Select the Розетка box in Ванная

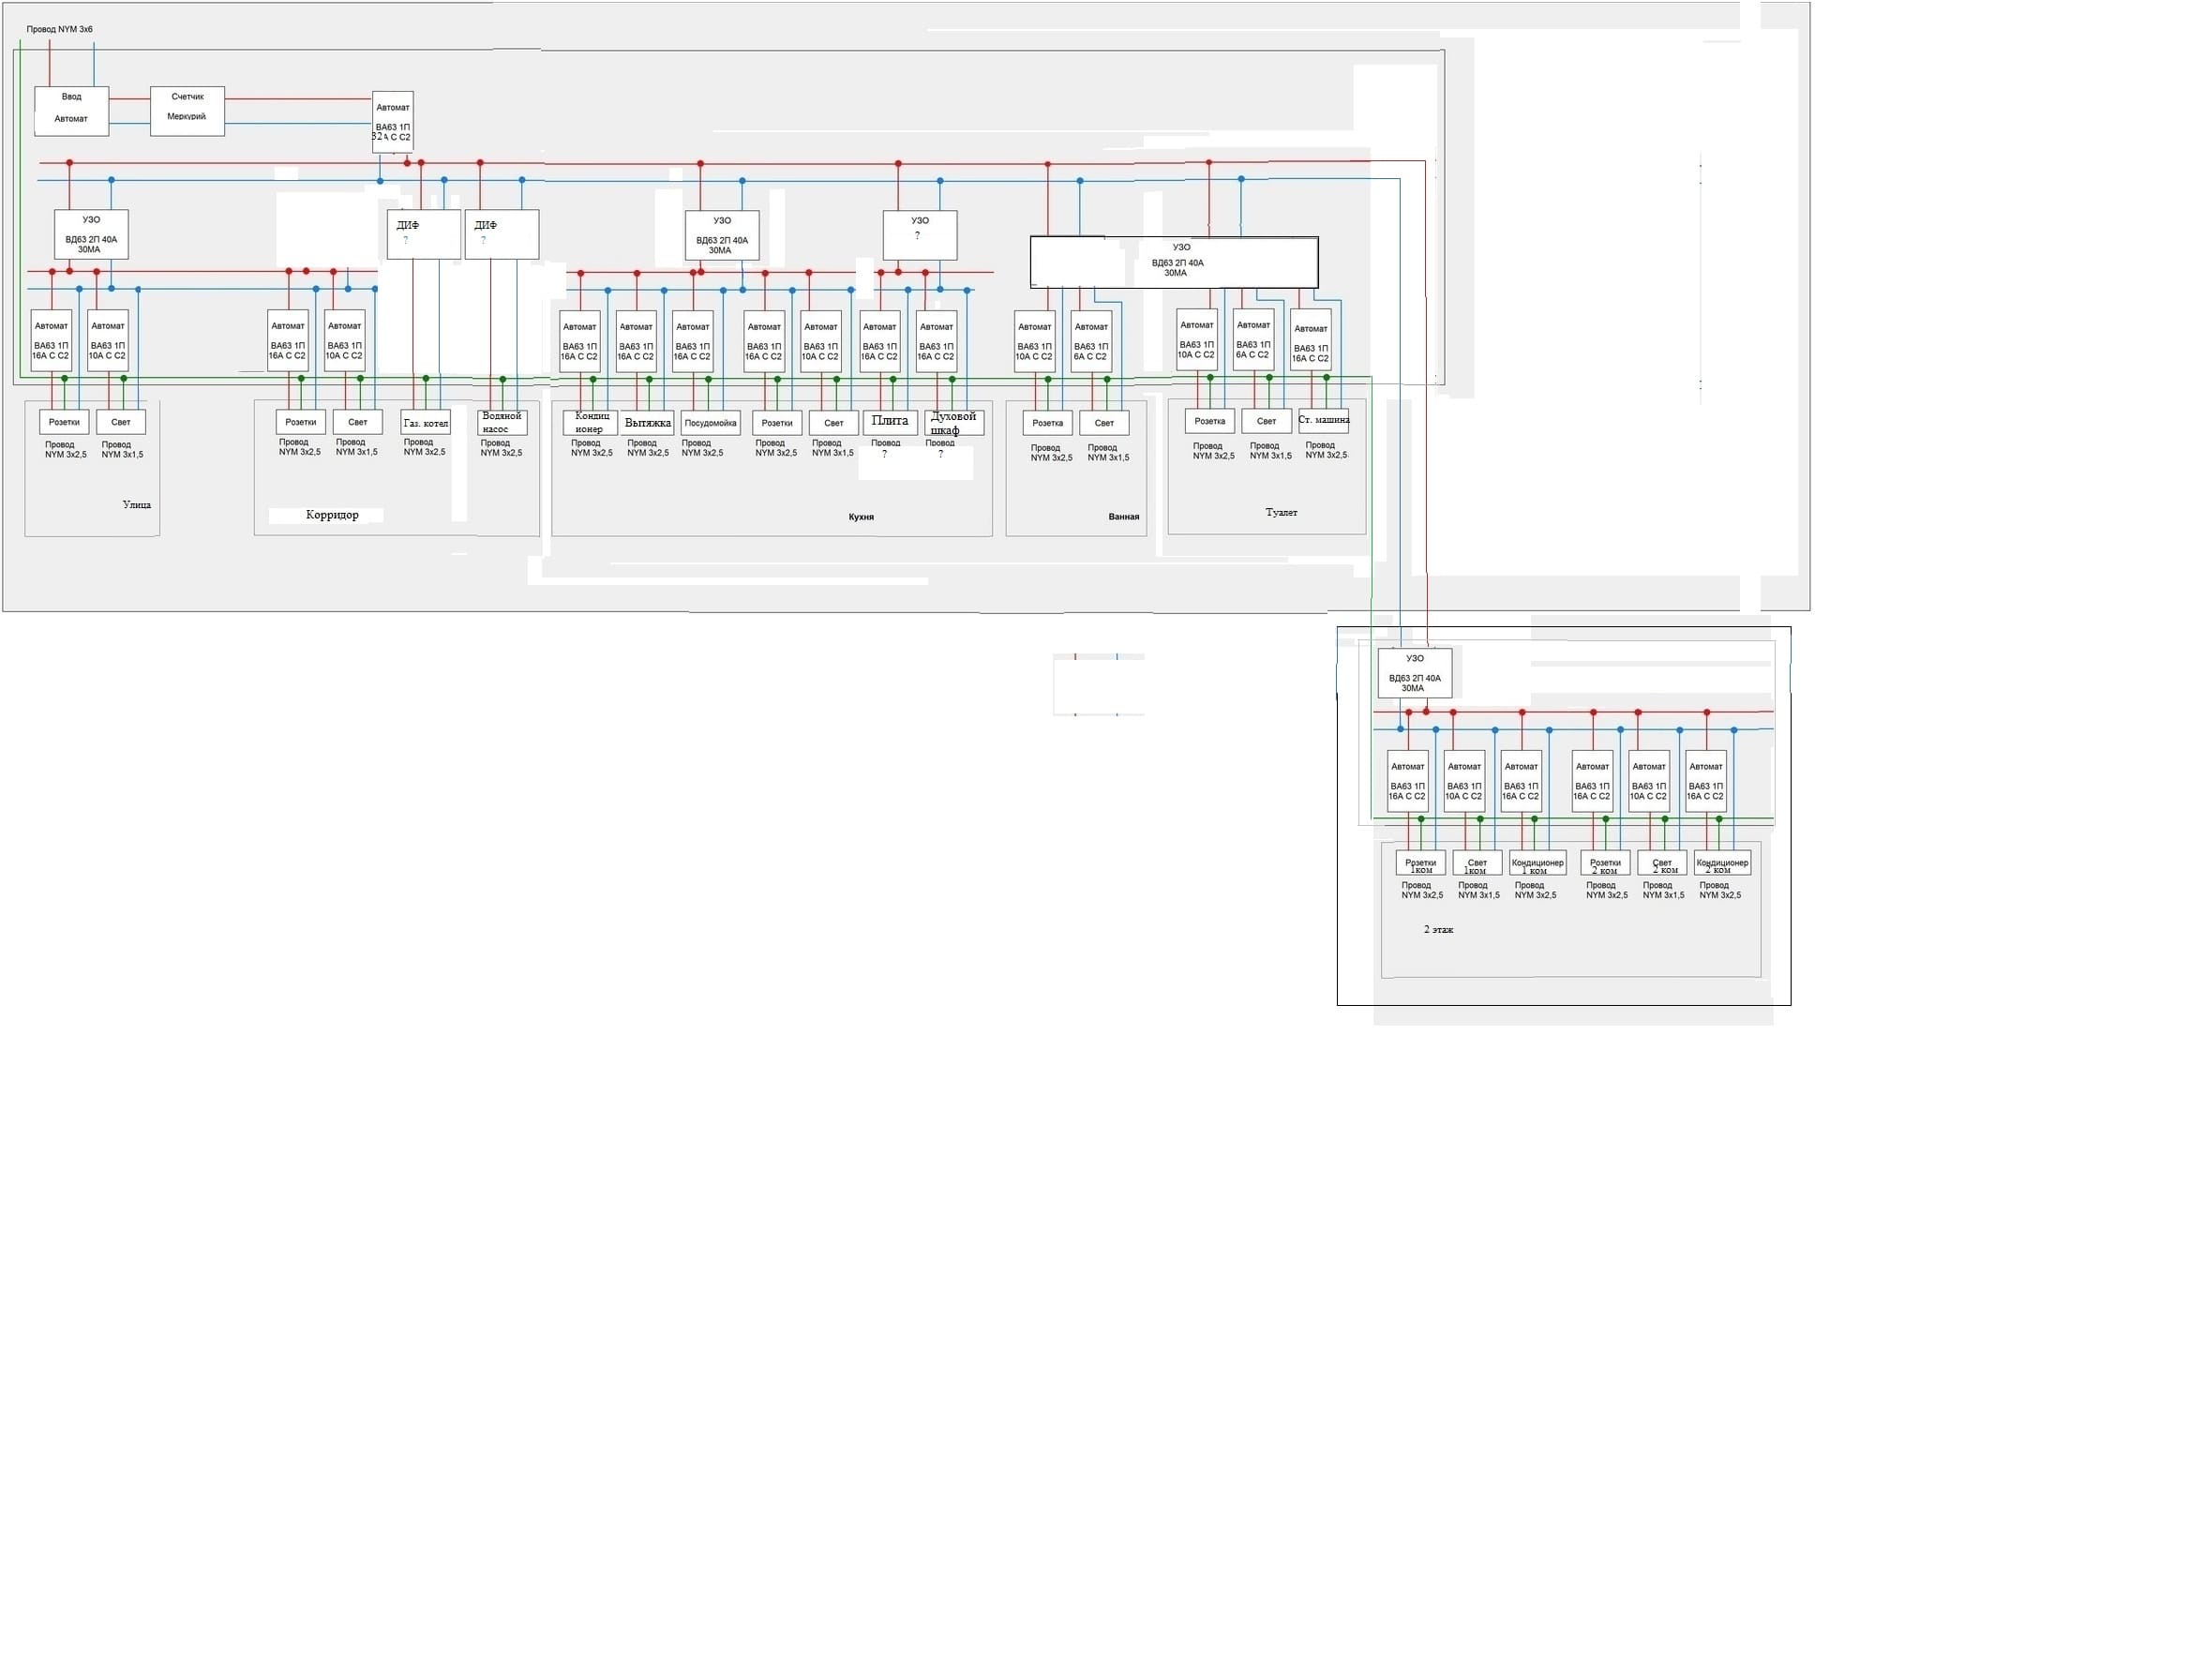click(x=1047, y=423)
